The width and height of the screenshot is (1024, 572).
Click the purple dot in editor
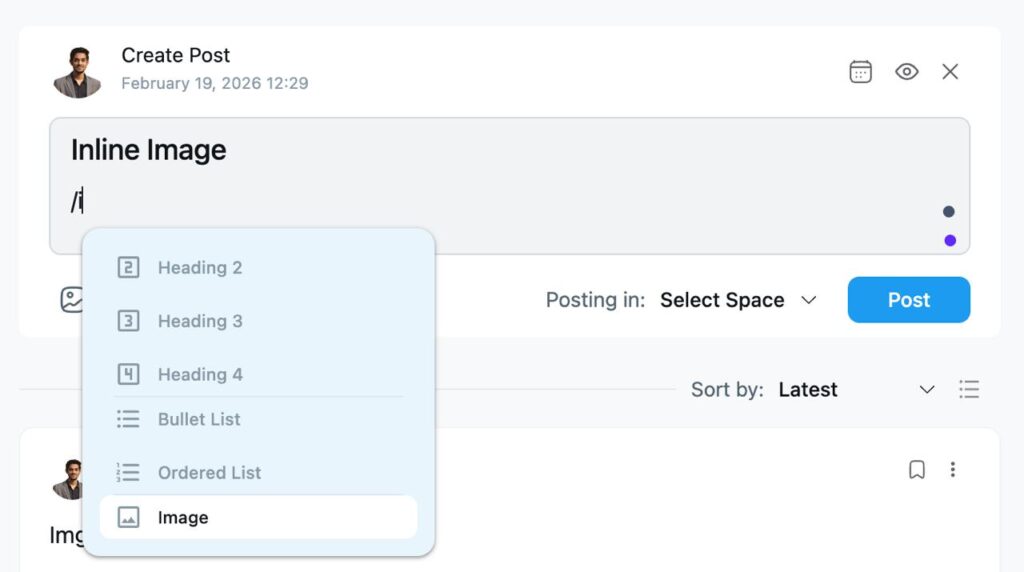coord(950,240)
